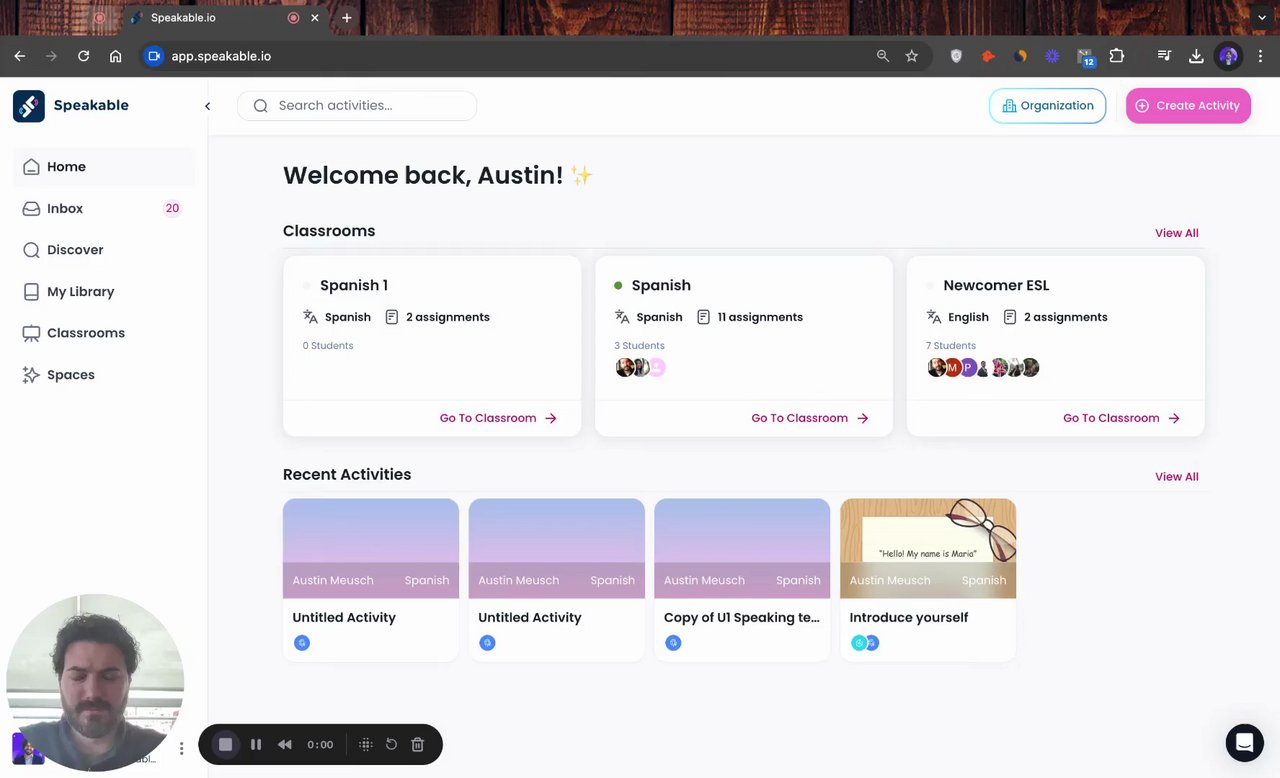
Task: Go back in the browser
Action: tap(20, 56)
